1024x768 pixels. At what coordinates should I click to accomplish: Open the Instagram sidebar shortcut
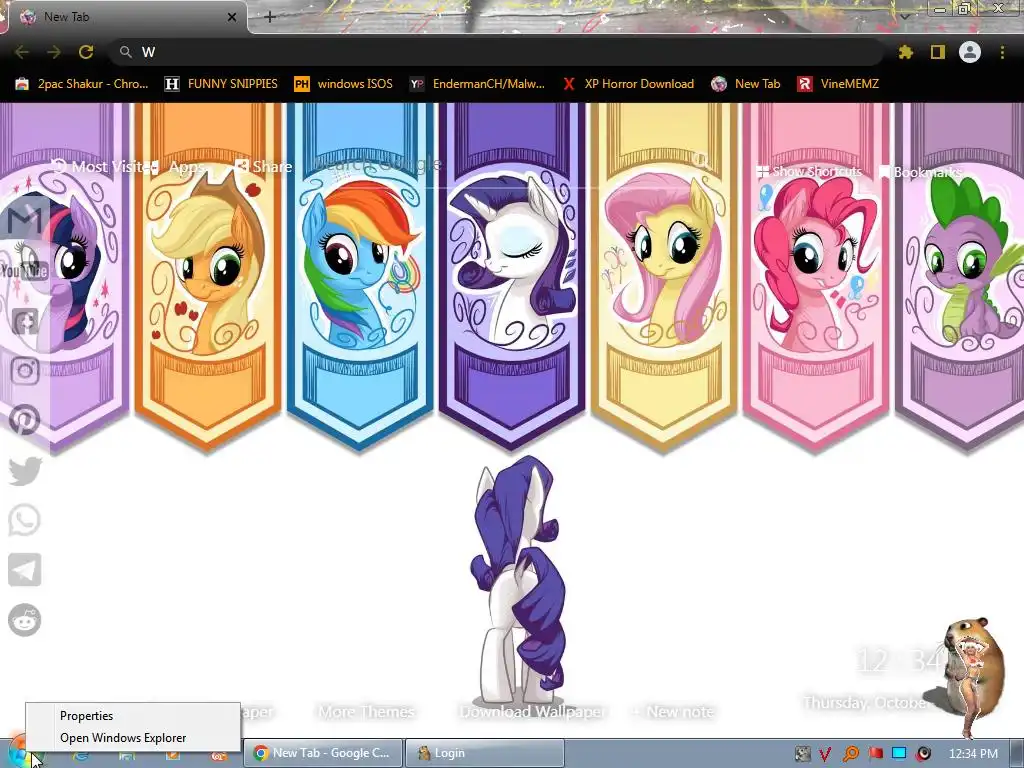pos(25,370)
